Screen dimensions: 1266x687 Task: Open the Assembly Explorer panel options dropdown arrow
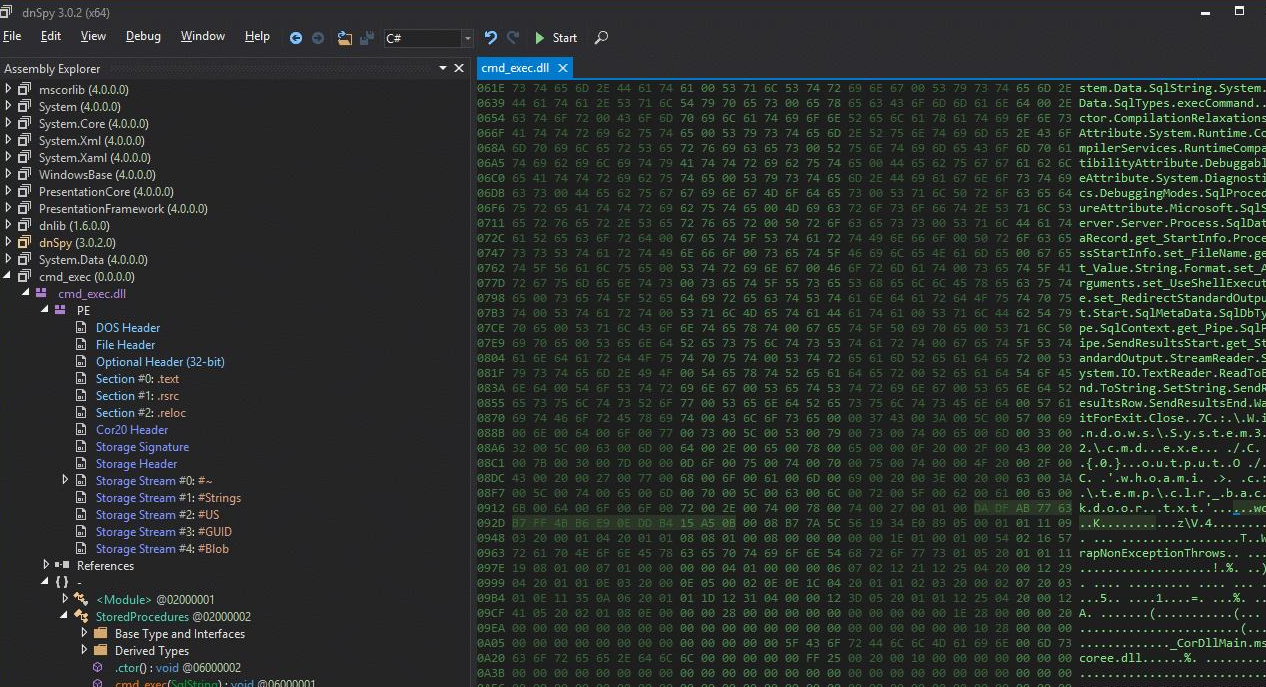click(442, 69)
